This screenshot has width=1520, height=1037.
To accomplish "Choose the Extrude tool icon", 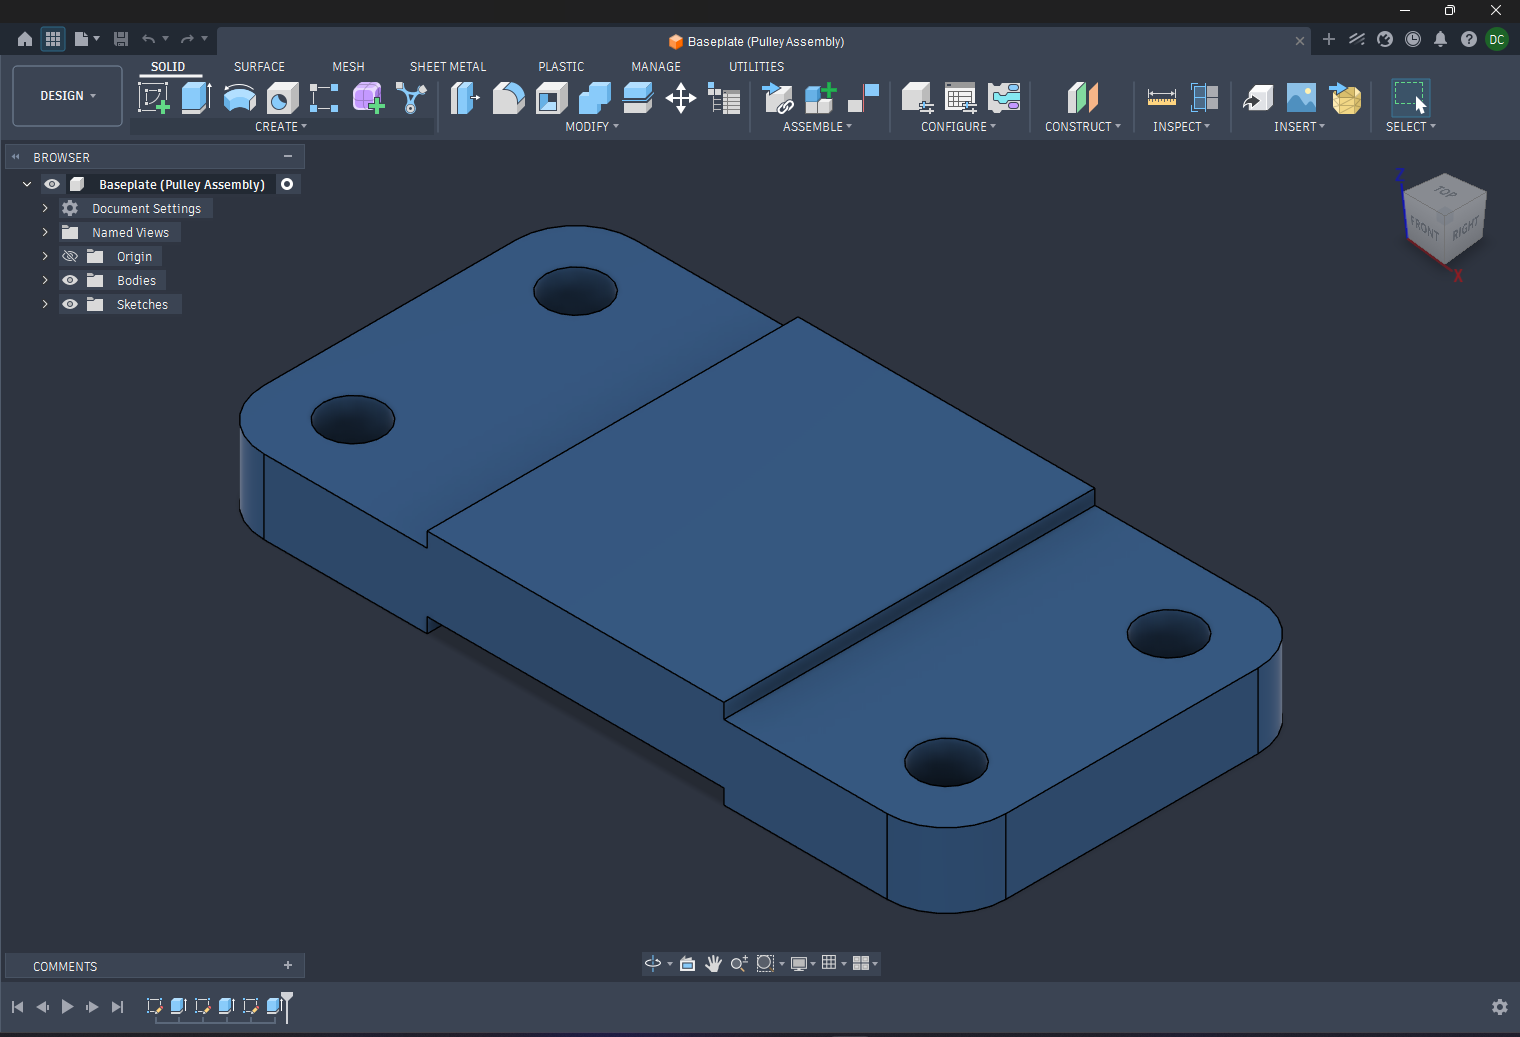I will (x=196, y=98).
